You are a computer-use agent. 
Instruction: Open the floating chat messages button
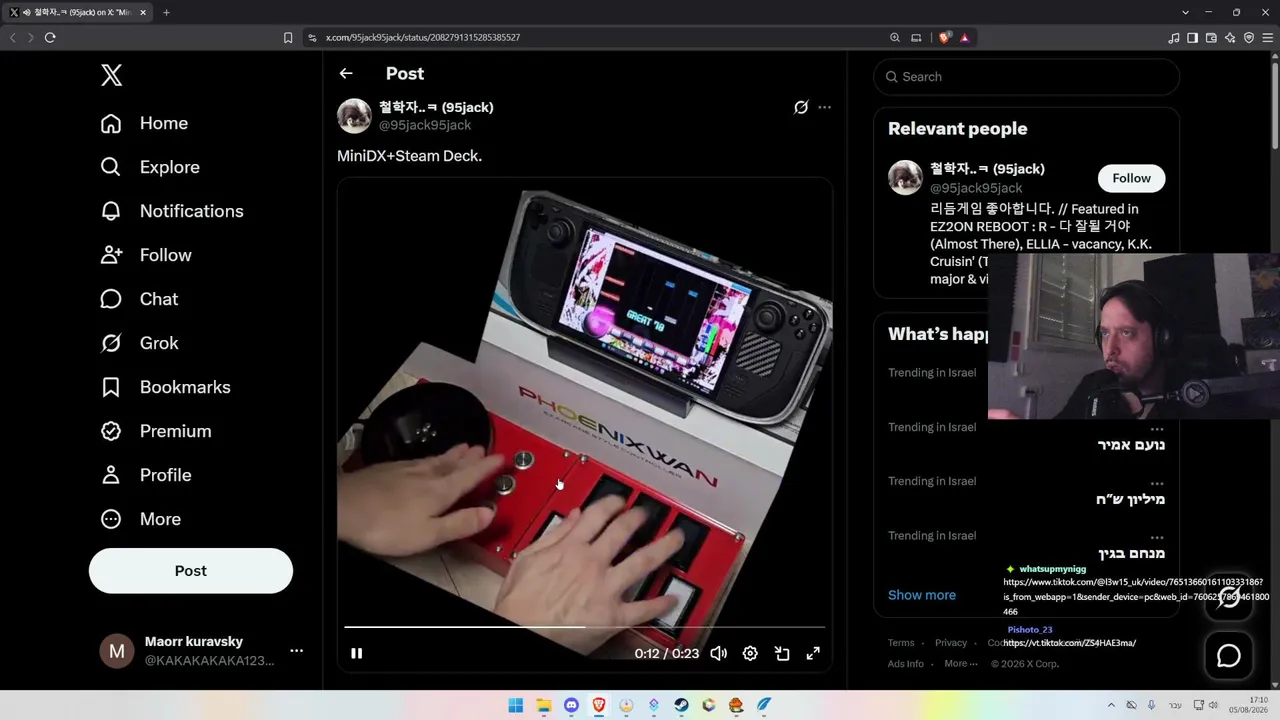pos(1229,656)
